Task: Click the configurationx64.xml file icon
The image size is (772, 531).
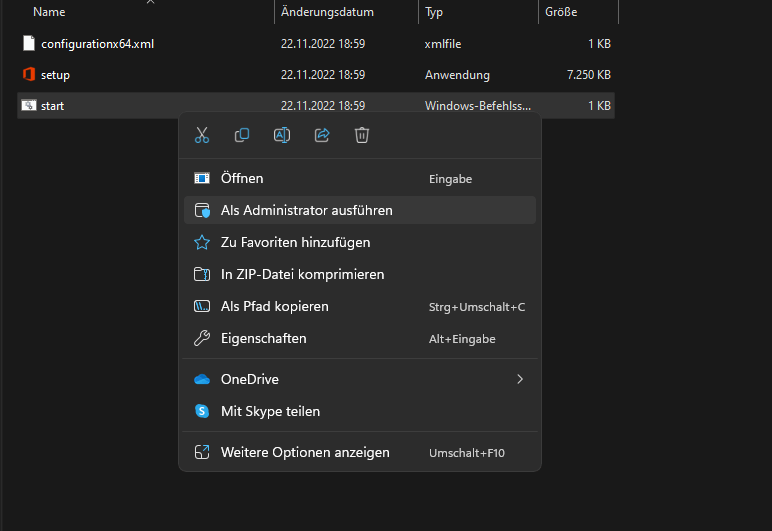Action: [29, 44]
